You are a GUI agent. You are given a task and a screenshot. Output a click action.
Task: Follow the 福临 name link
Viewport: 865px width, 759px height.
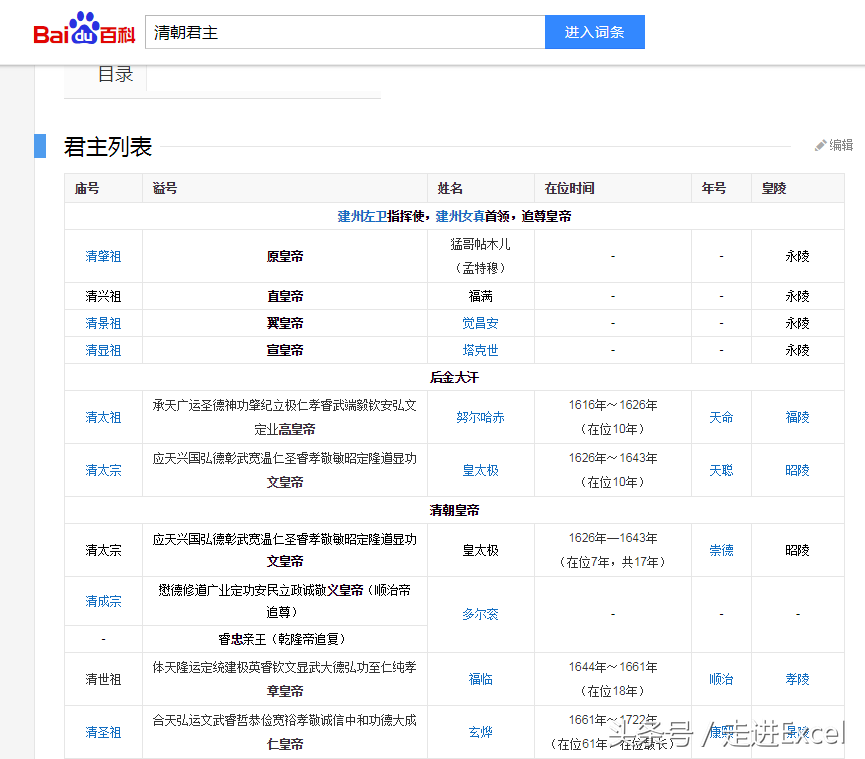click(x=480, y=680)
